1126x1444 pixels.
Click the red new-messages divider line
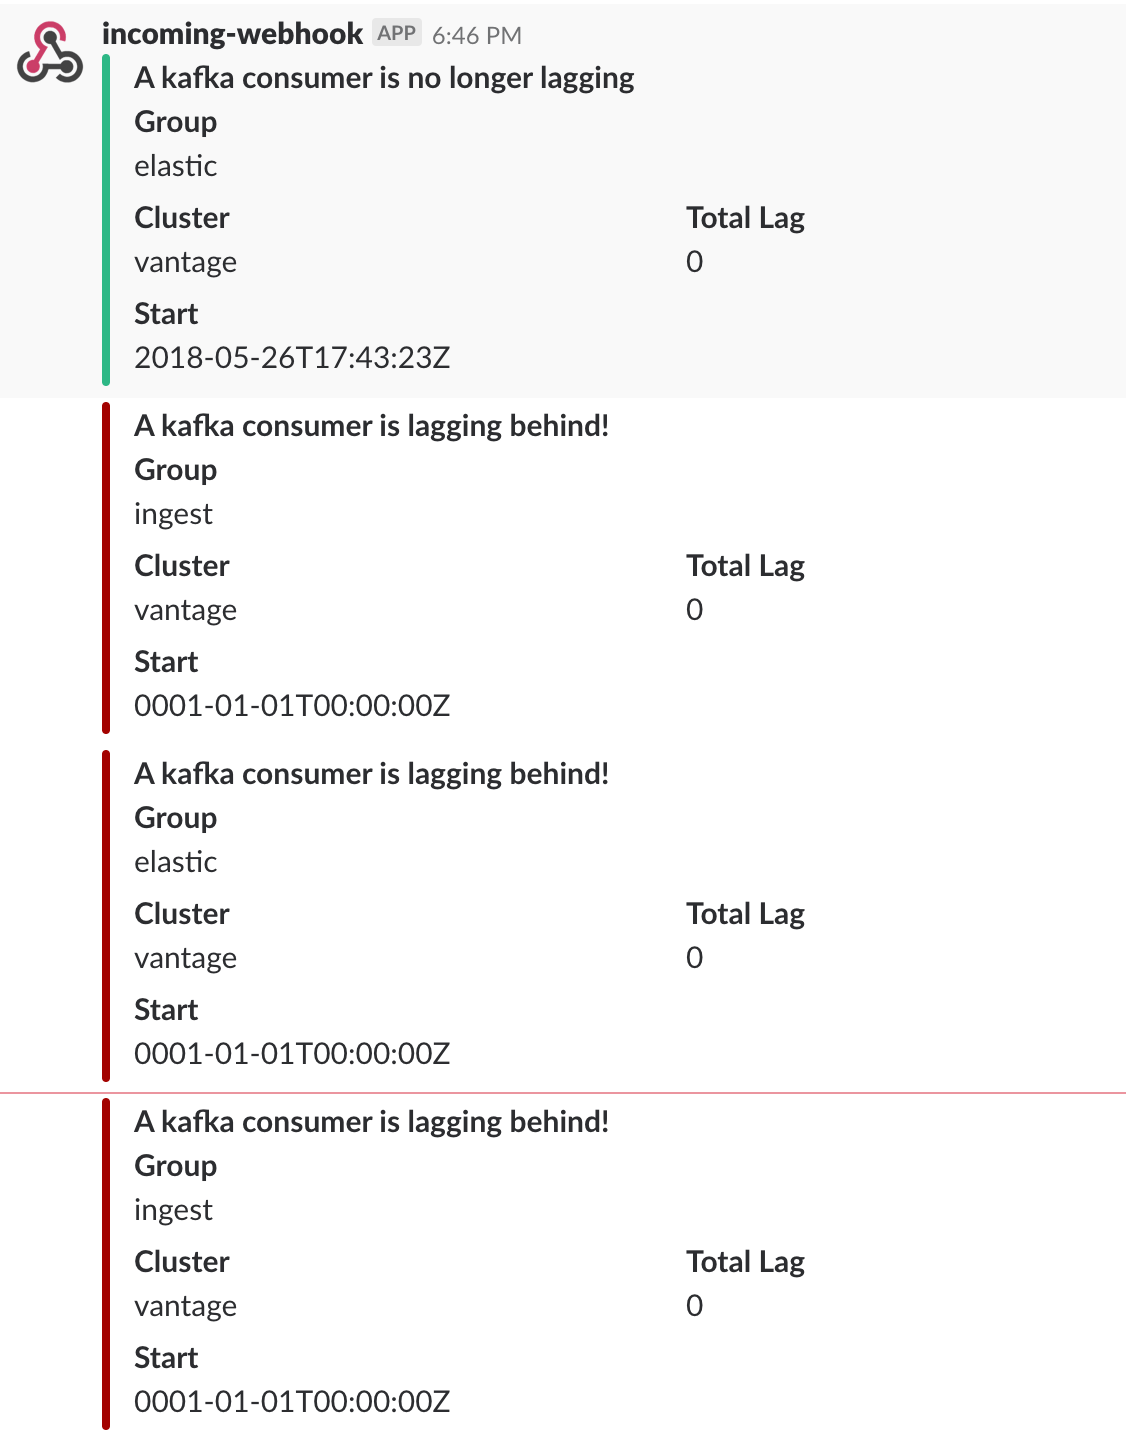coord(563,1093)
